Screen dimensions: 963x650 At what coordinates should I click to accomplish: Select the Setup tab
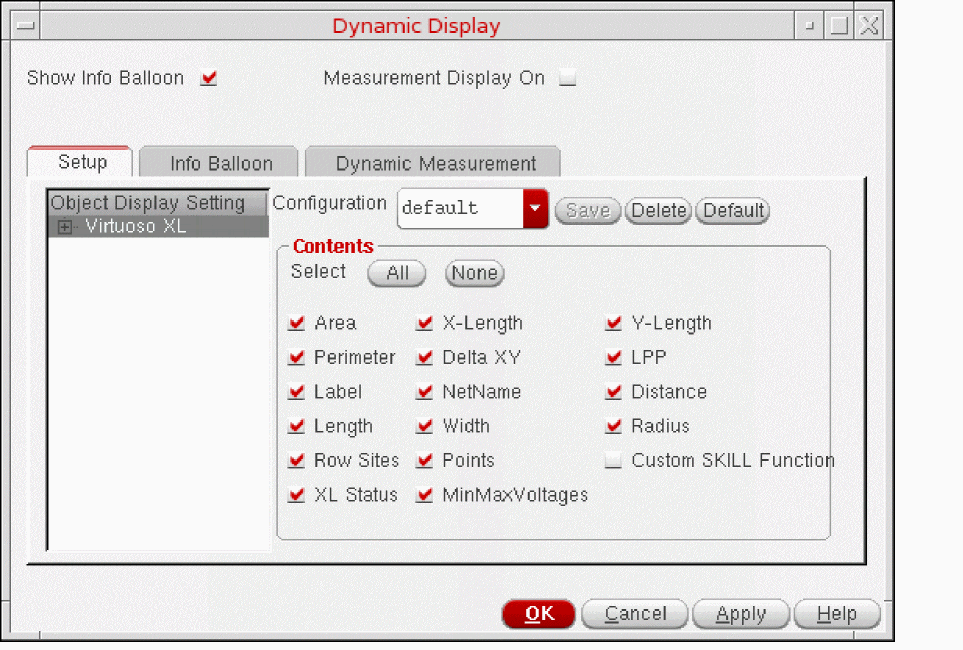coord(82,163)
